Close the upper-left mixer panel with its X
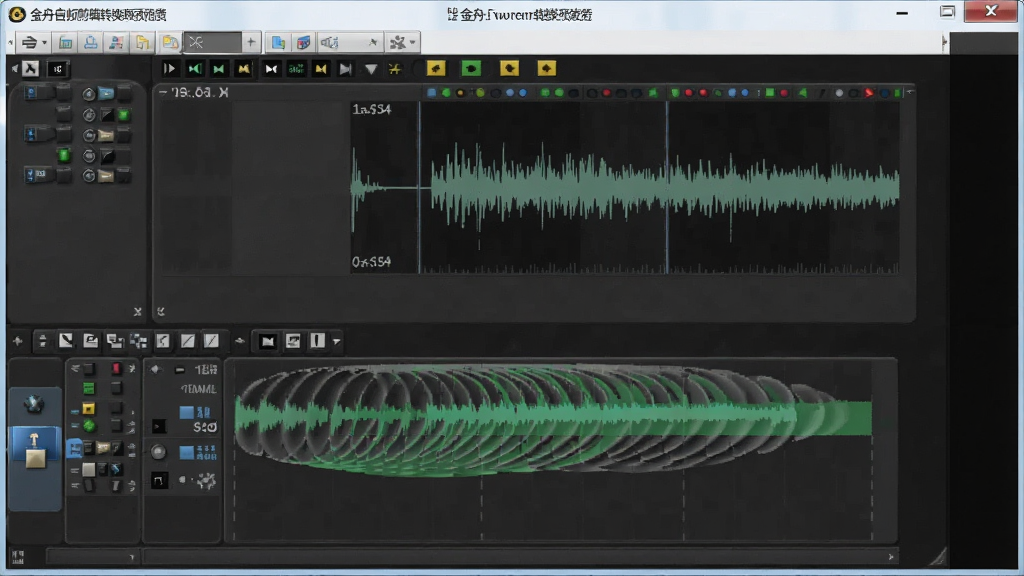This screenshot has width=1024, height=576. pyautogui.click(x=137, y=312)
